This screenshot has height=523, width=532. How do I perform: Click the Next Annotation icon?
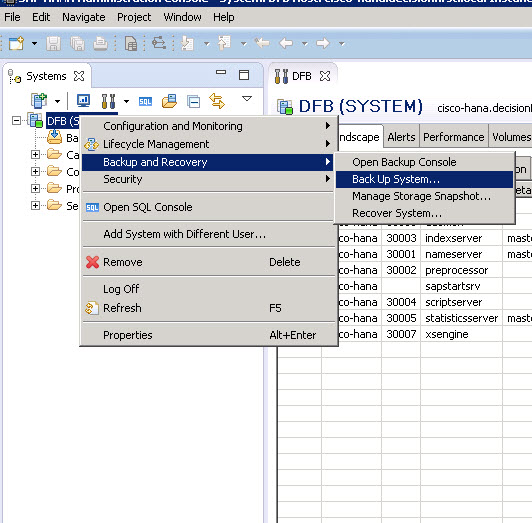click(x=187, y=44)
